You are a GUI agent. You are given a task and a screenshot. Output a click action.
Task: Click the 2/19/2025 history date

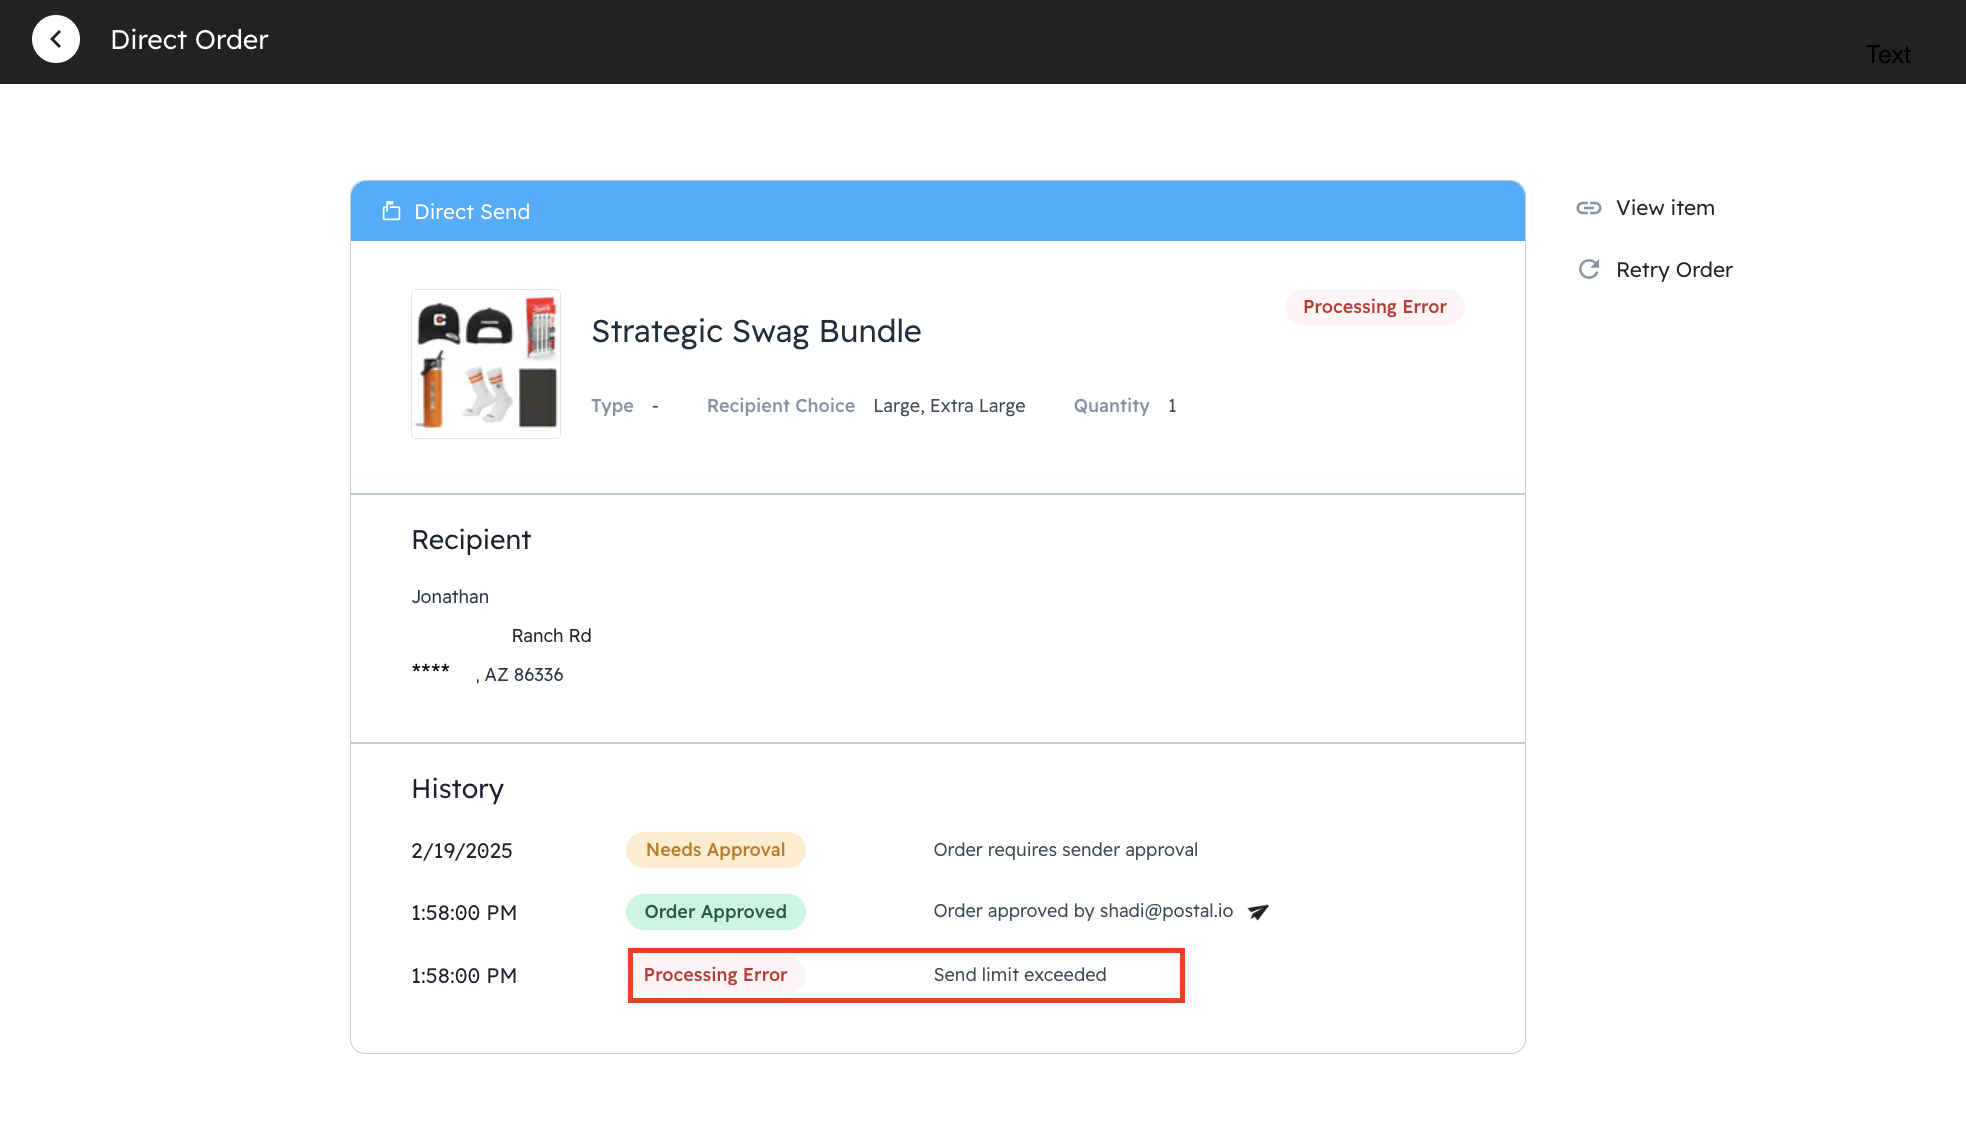pos(462,851)
